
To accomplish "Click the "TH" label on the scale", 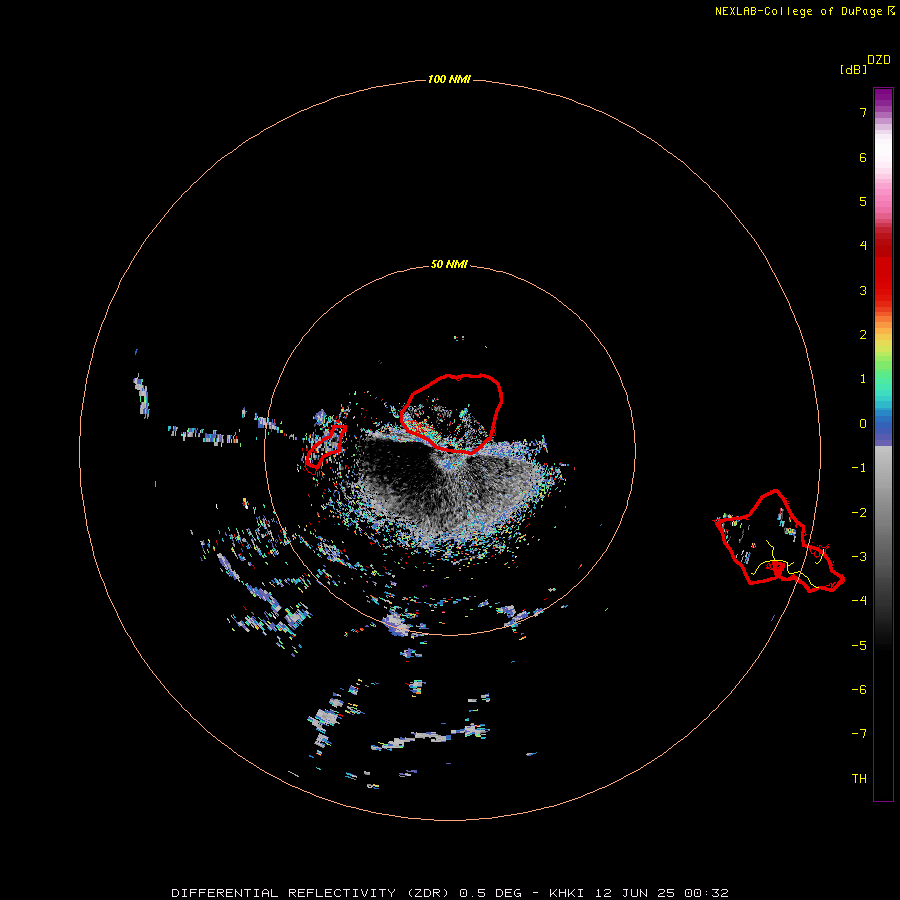I will pos(859,779).
